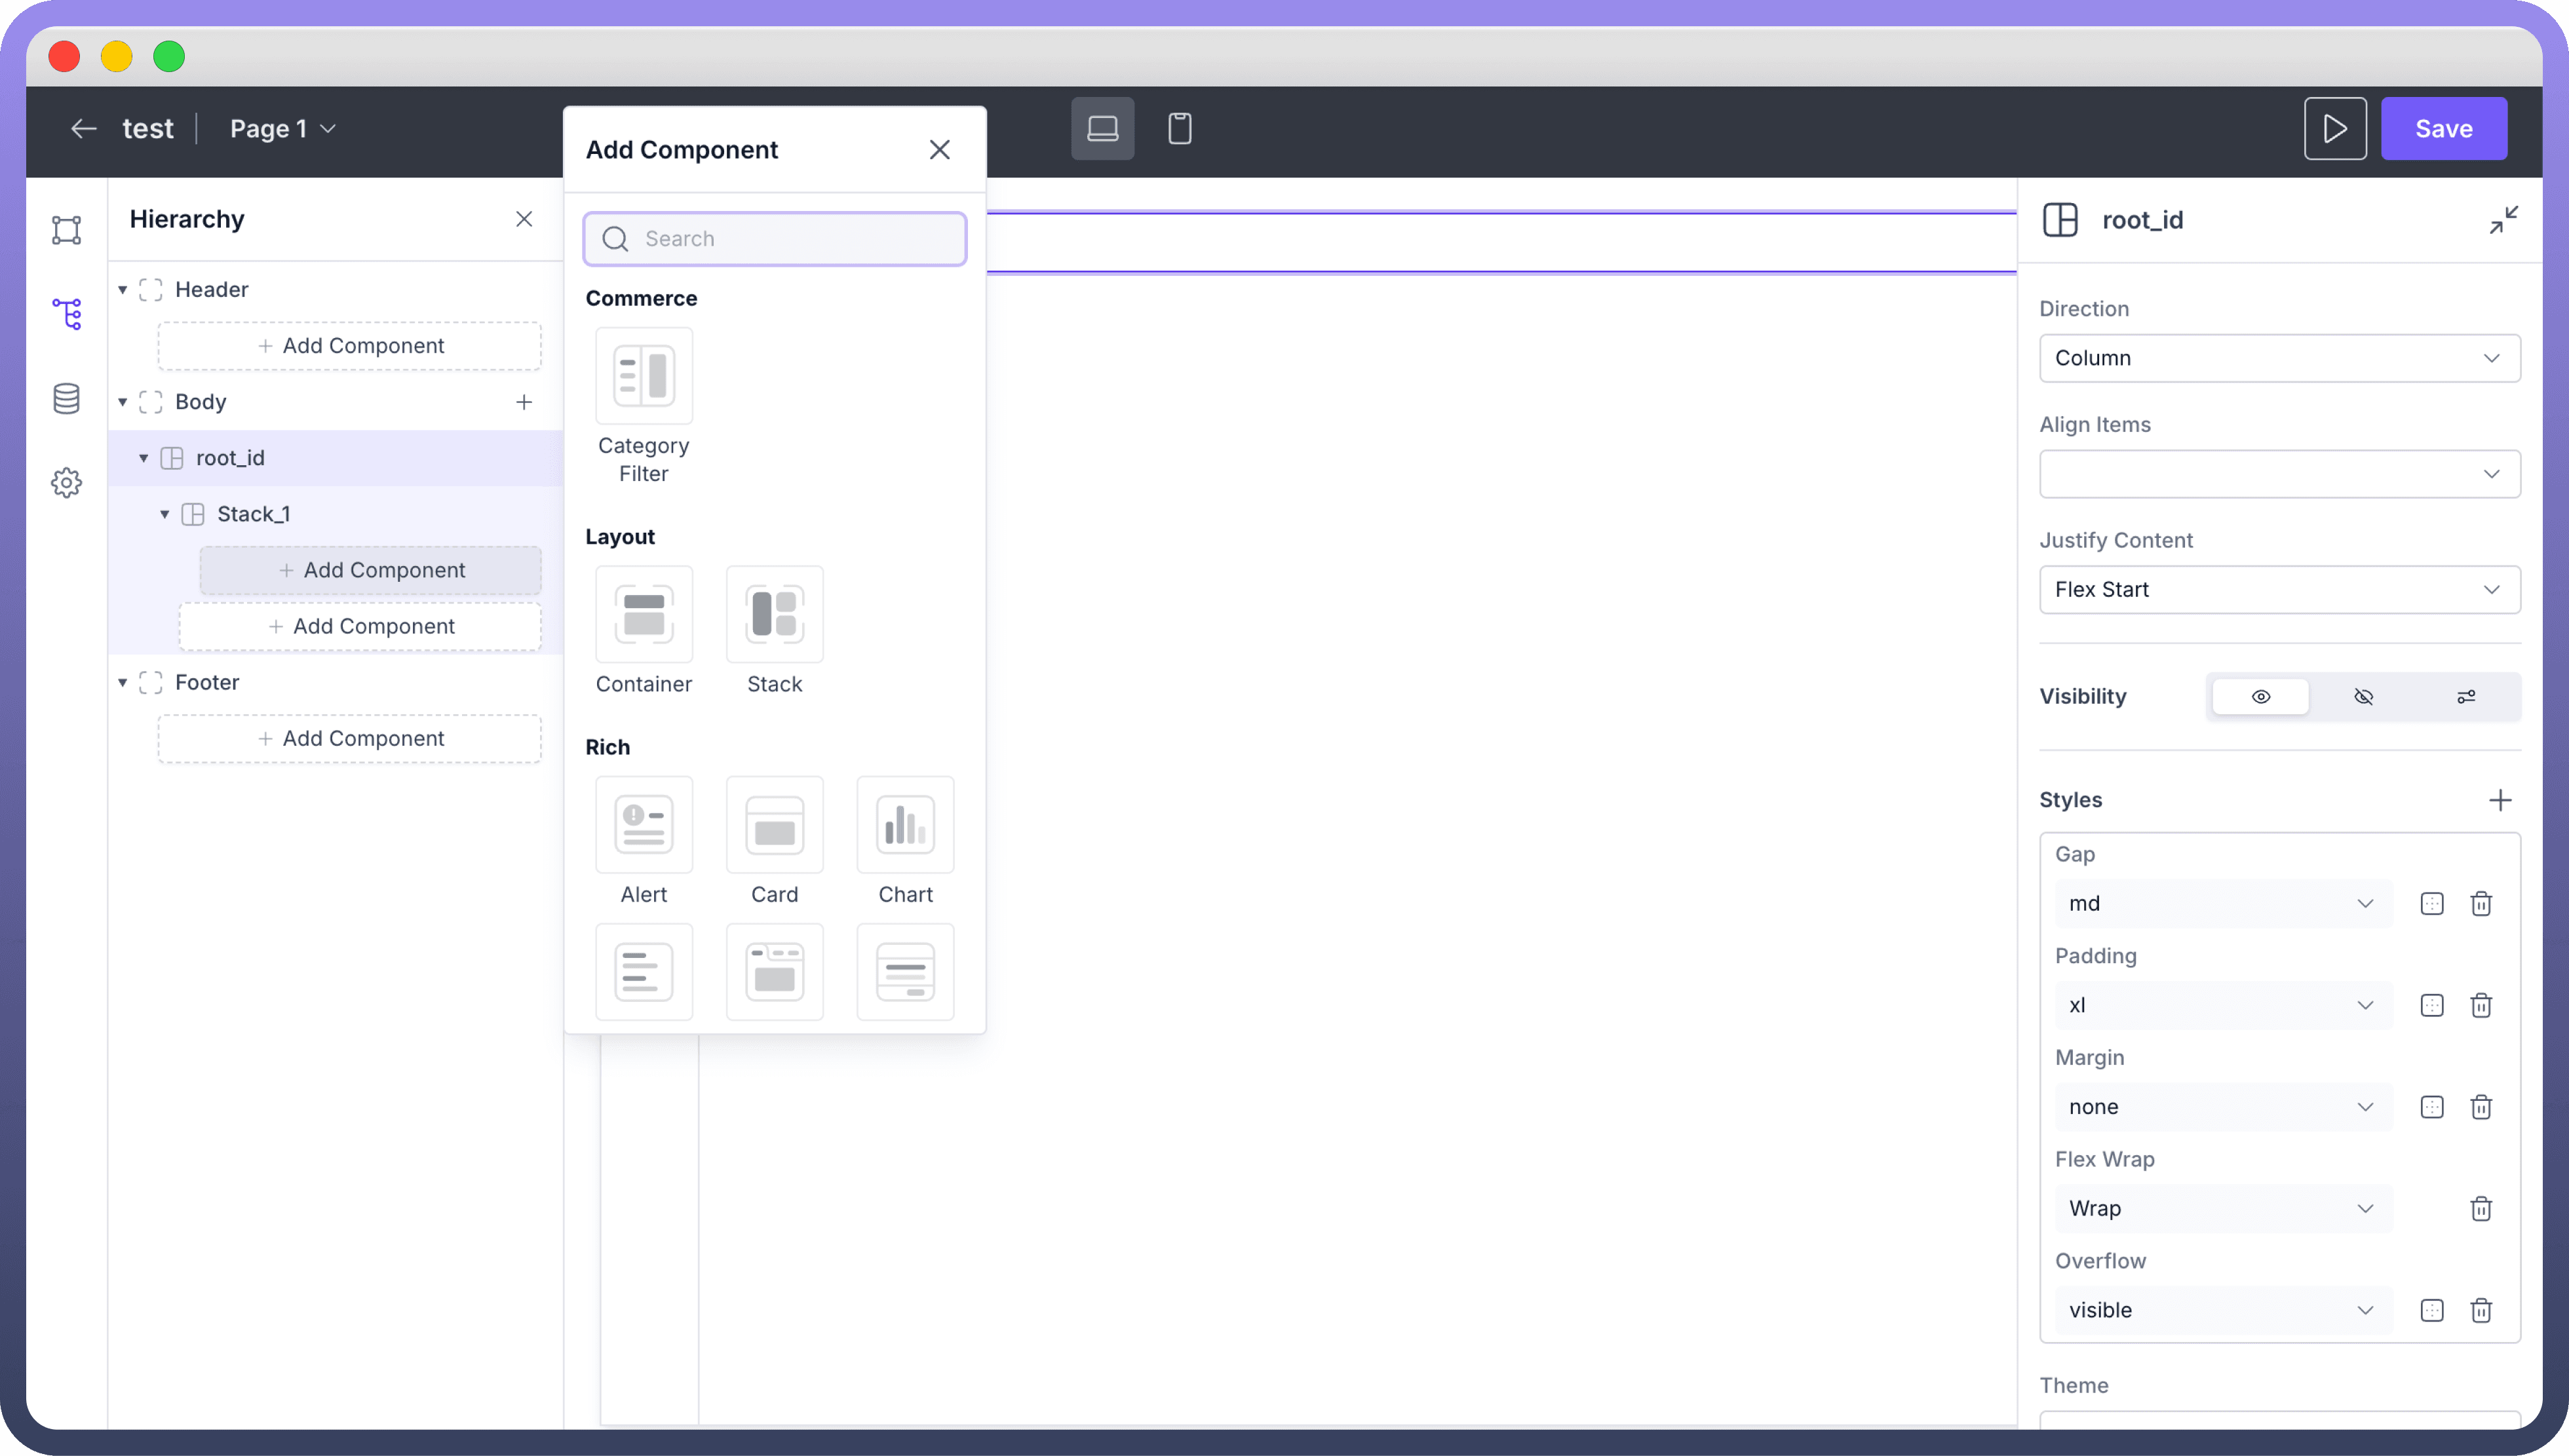The height and width of the screenshot is (1456, 2569).
Task: Collapse the Stack_1 tree node
Action: (165, 514)
